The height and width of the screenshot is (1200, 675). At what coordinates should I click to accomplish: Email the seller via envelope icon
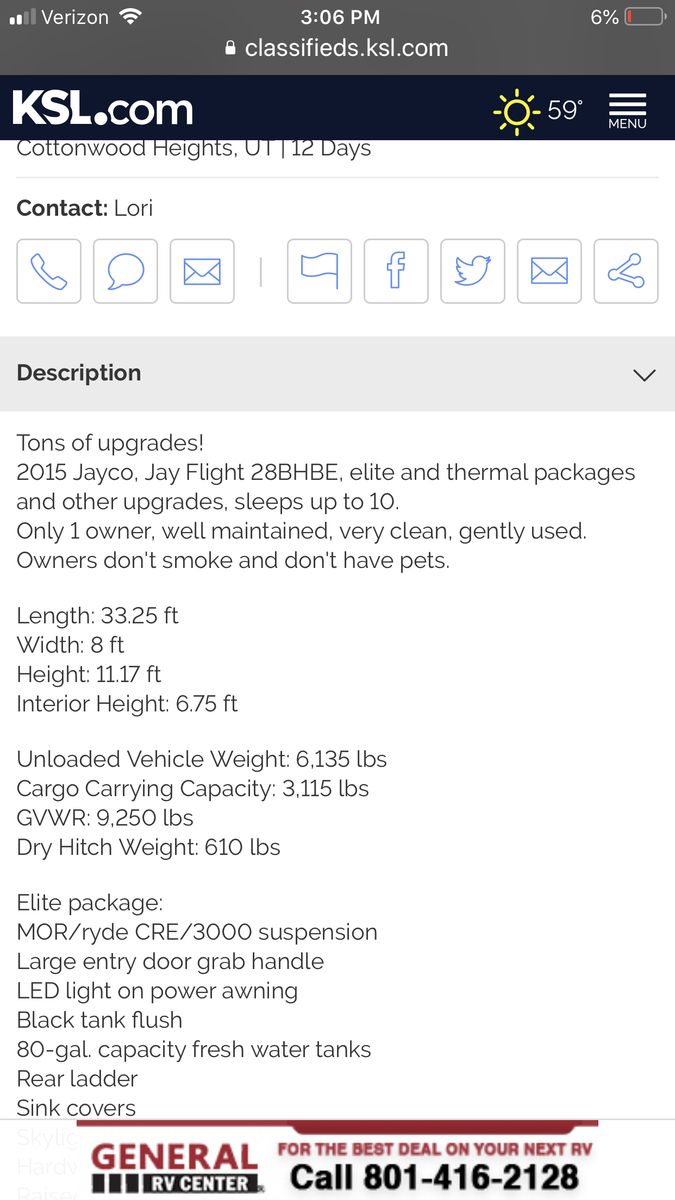(202, 271)
